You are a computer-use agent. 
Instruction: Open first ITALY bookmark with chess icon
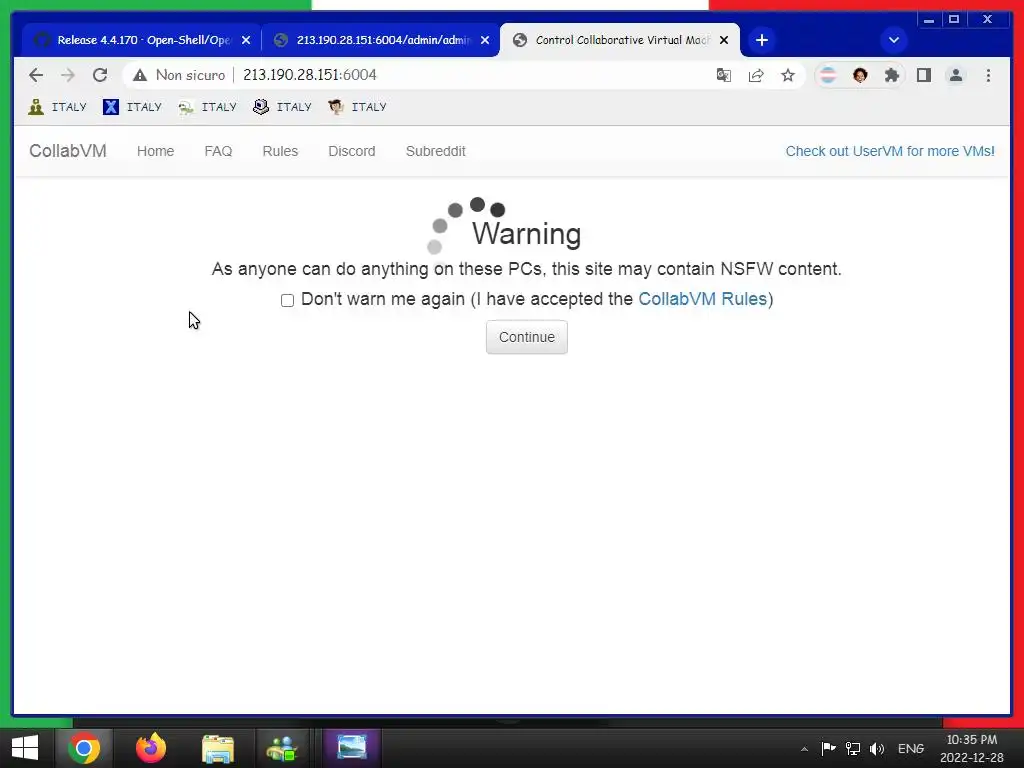click(x=57, y=106)
